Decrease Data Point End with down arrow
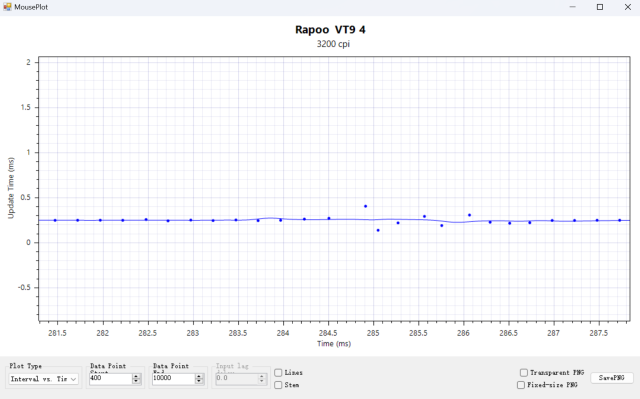 pos(199,381)
